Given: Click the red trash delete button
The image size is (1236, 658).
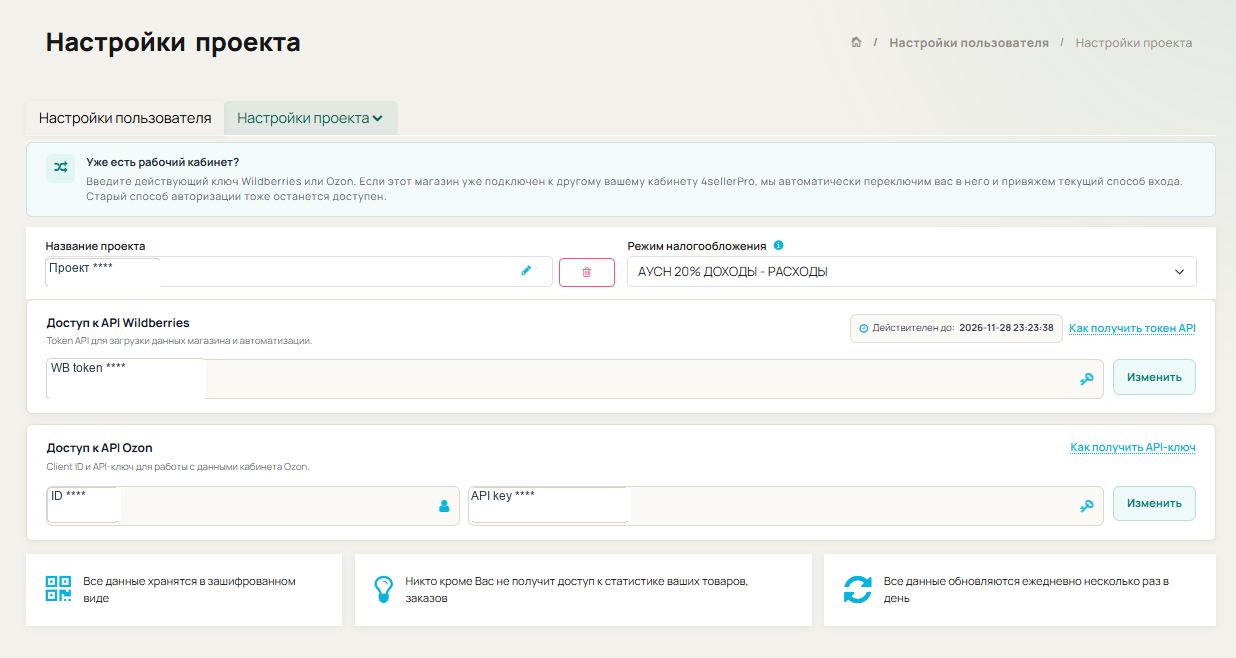Looking at the screenshot, I should [587, 272].
